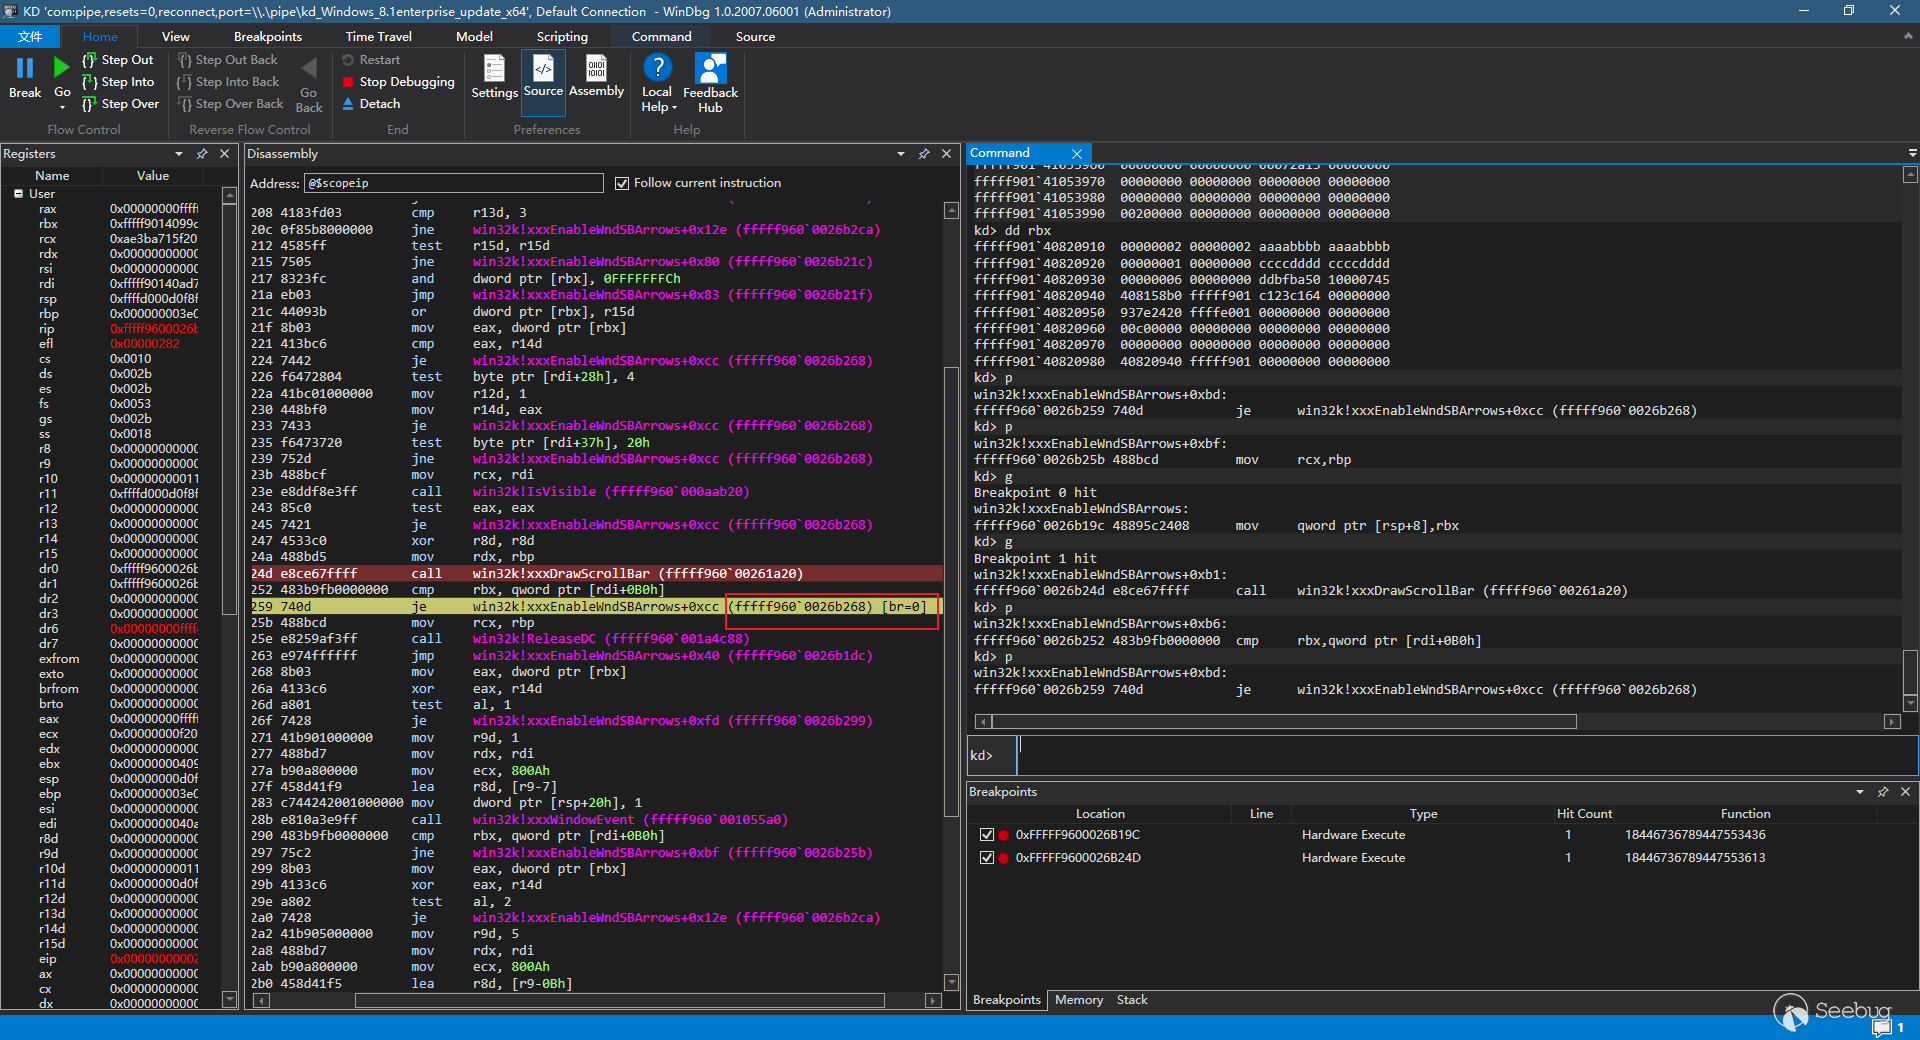Close the Breakpoints panel
The width and height of the screenshot is (1920, 1040).
(x=1905, y=792)
